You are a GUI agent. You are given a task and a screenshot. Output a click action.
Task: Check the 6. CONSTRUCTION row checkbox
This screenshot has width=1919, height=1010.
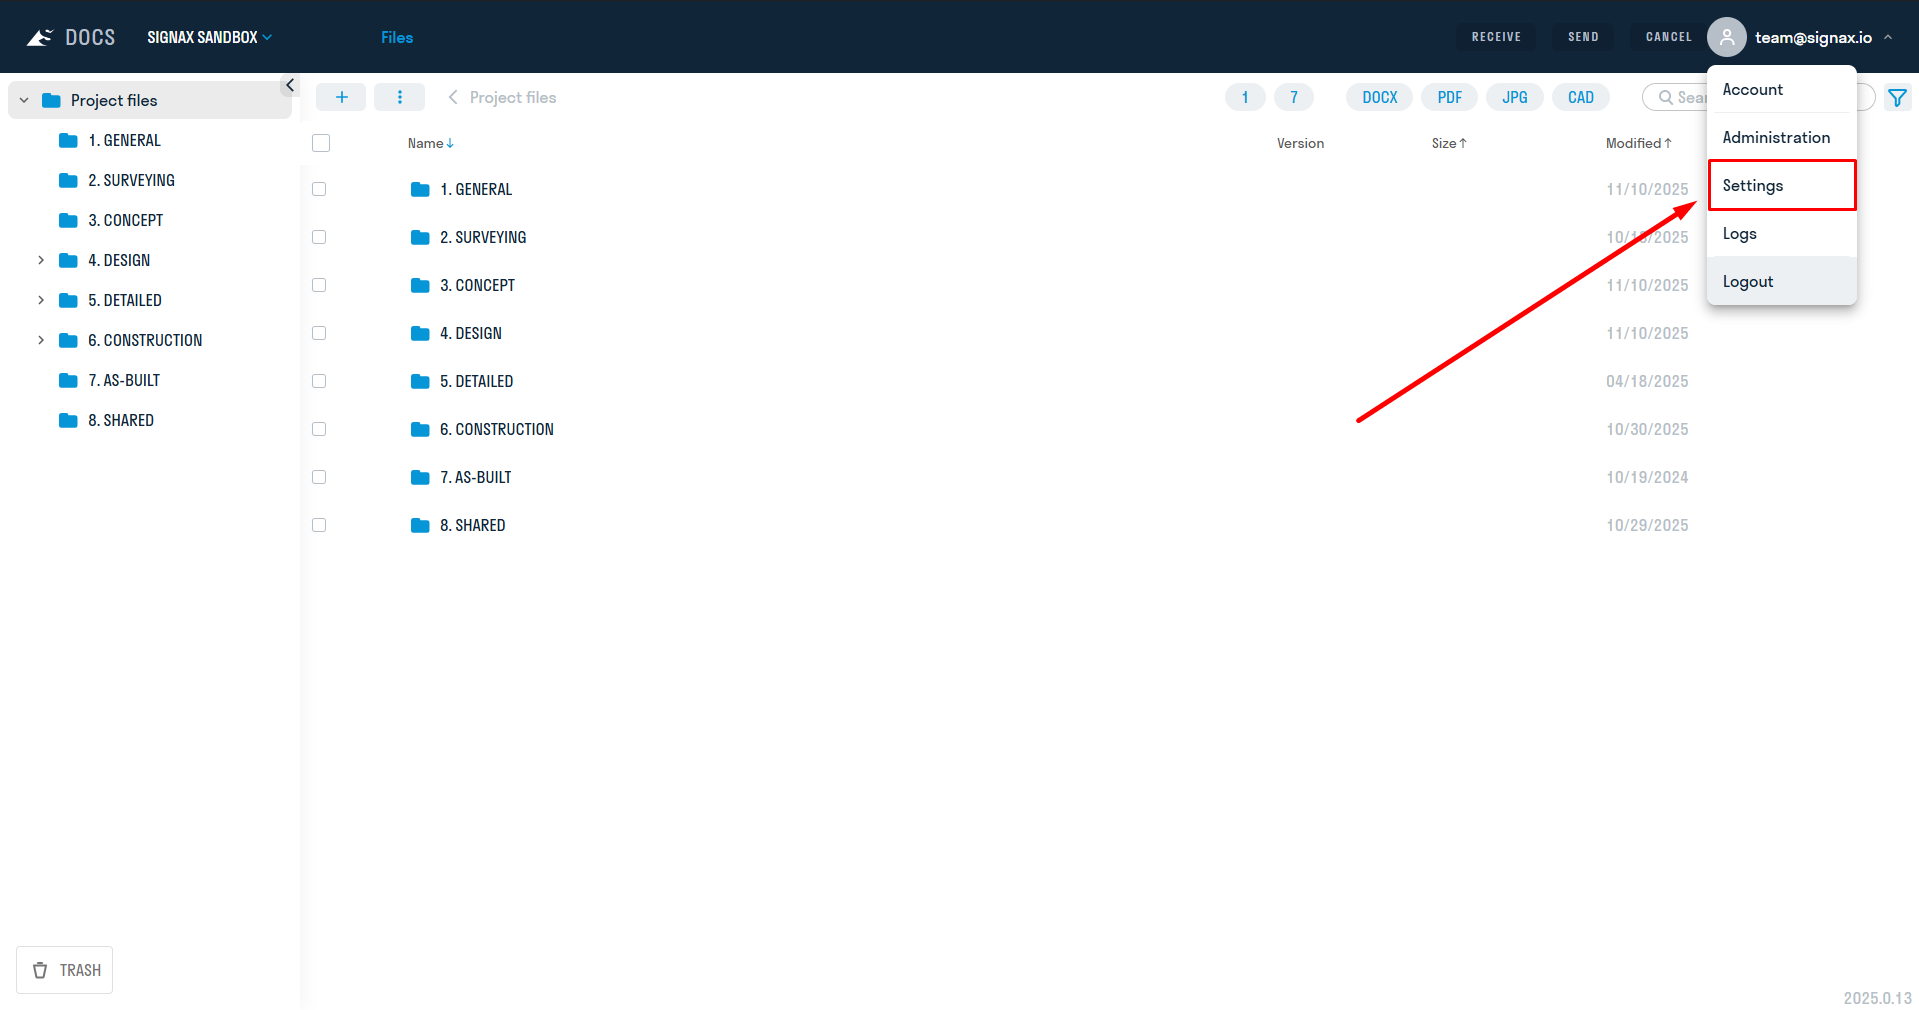pyautogui.click(x=319, y=429)
